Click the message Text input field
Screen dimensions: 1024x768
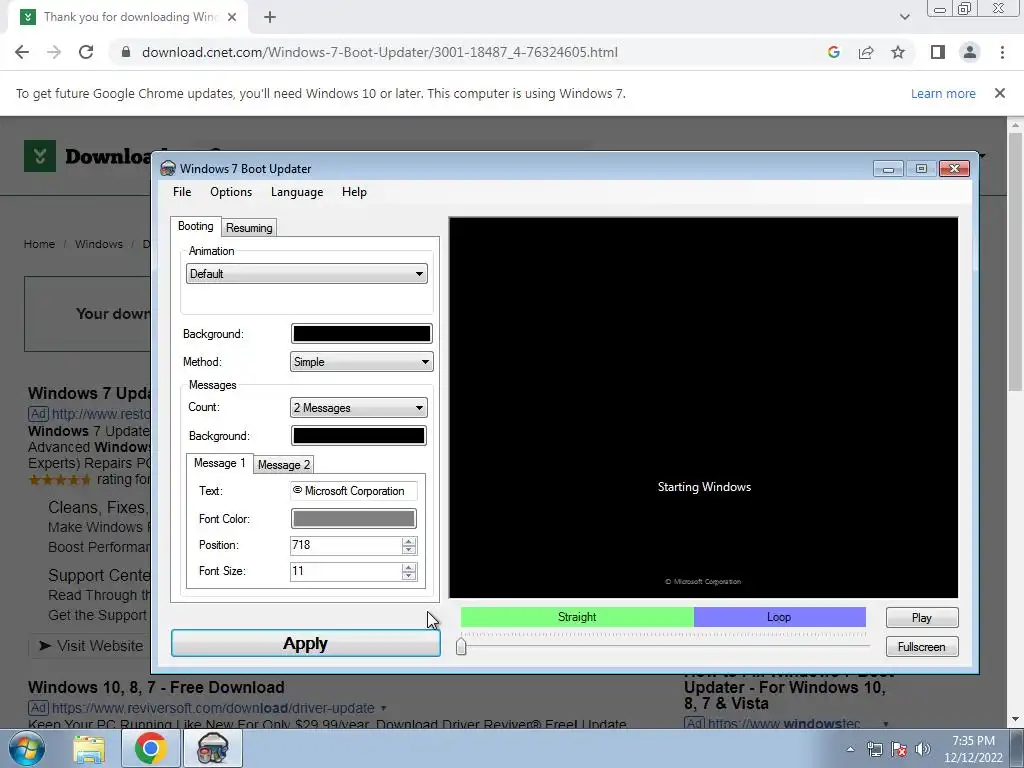(x=353, y=491)
